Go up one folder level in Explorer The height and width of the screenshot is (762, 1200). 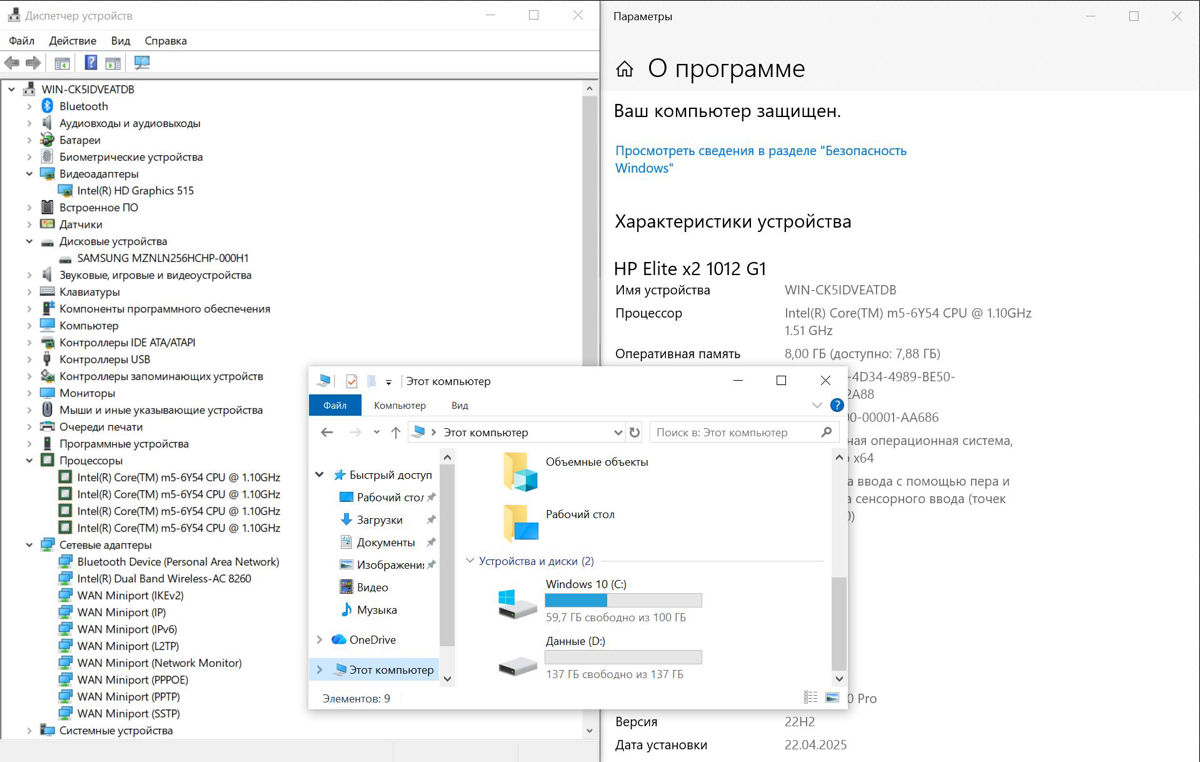396,433
